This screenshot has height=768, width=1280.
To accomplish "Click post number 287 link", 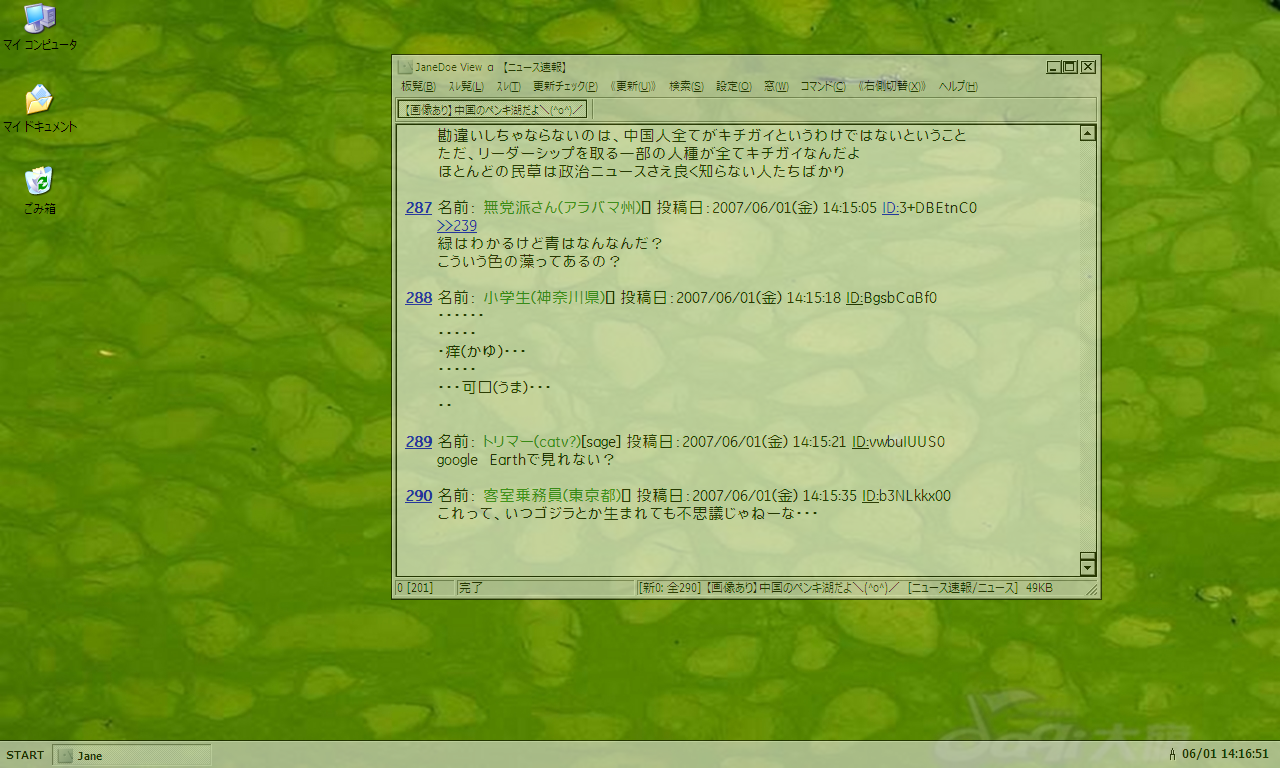I will click(x=419, y=208).
